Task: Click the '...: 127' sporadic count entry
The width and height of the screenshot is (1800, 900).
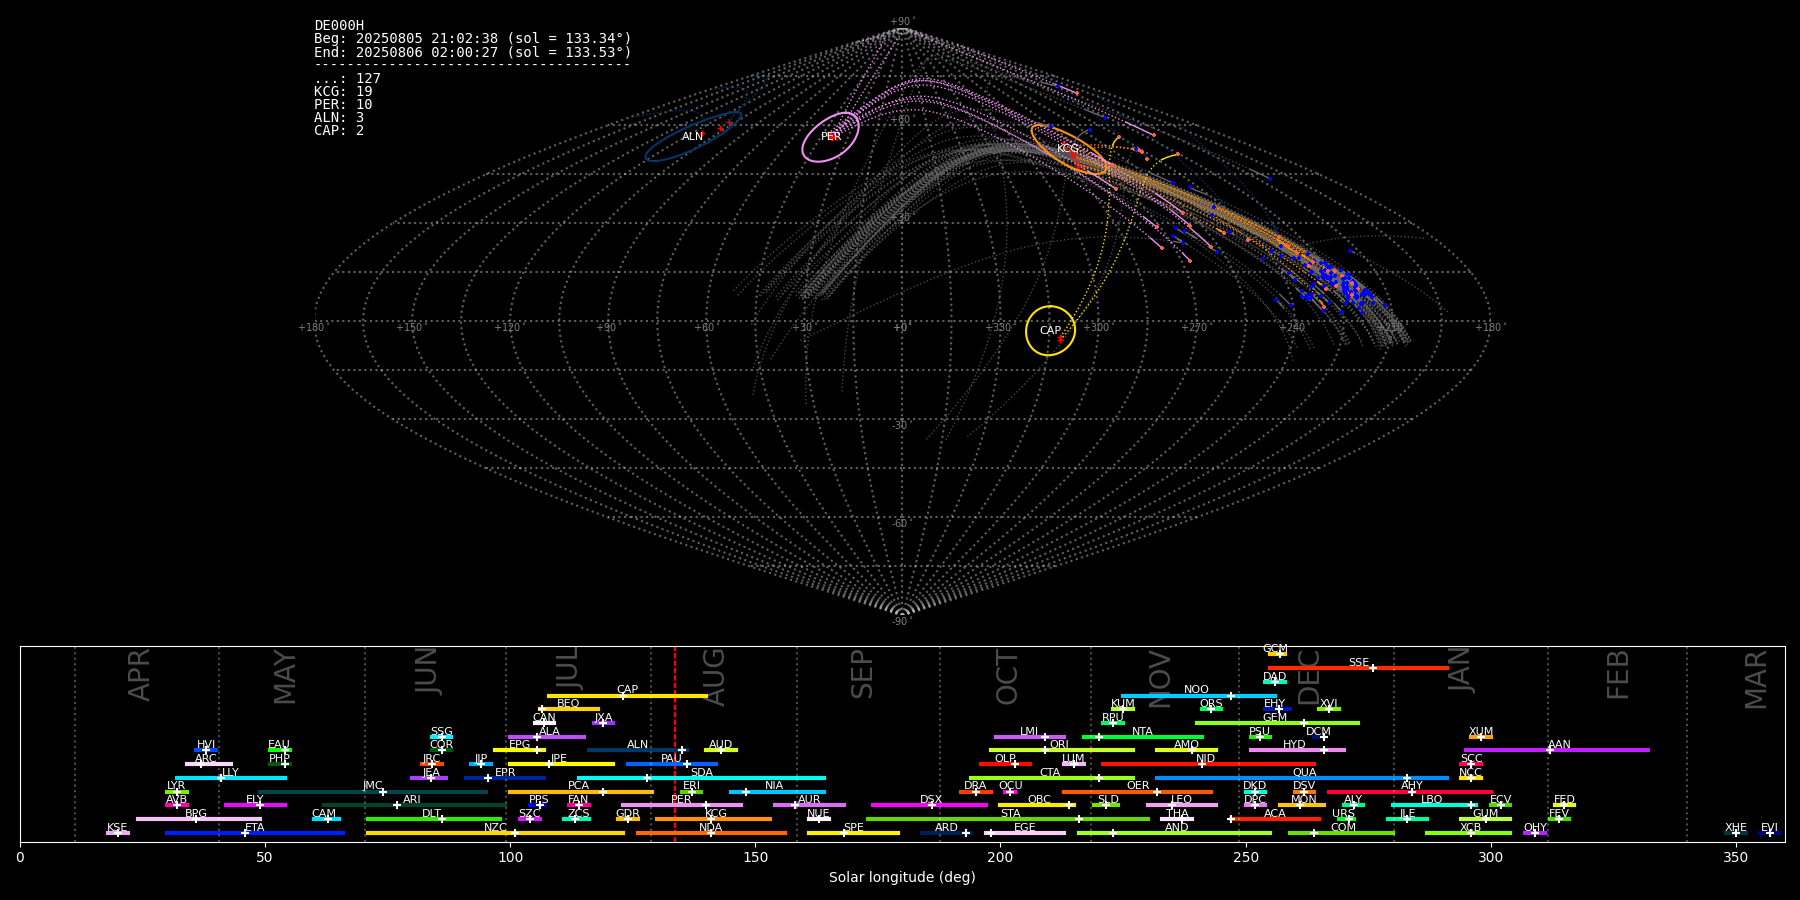Action: click(x=347, y=78)
